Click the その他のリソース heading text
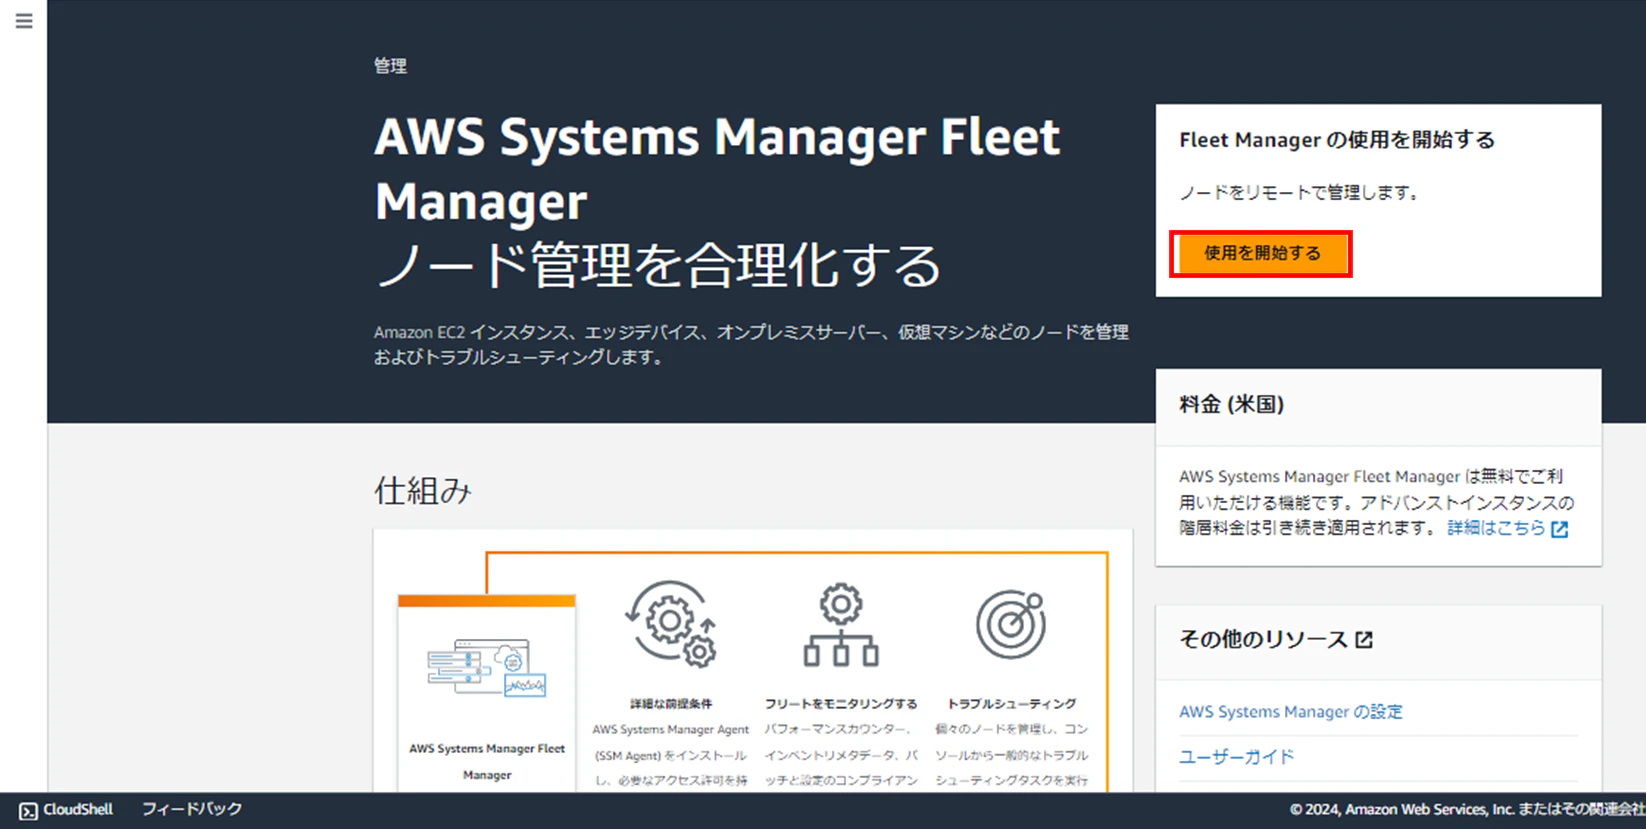Screen dimensions: 1646x829 (x=1263, y=640)
